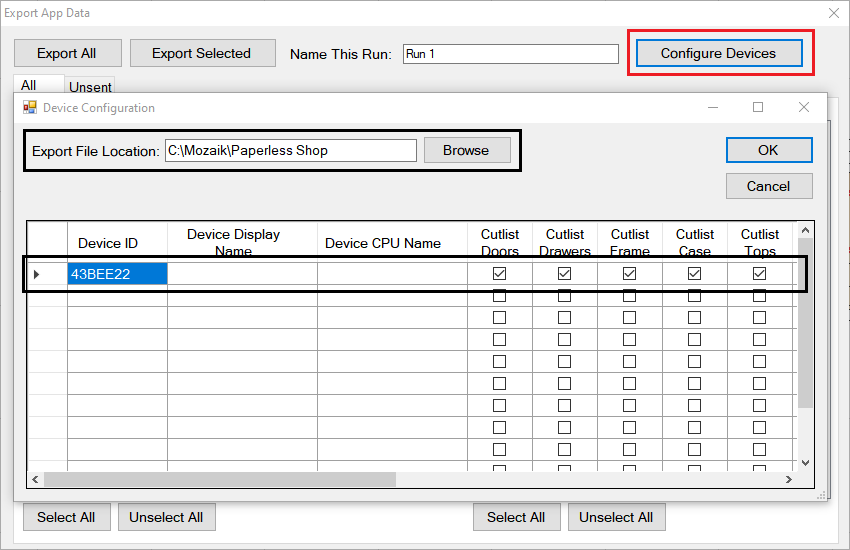This screenshot has width=850, height=550.
Task: Enable Cutlist Case in the second row
Action: (695, 296)
